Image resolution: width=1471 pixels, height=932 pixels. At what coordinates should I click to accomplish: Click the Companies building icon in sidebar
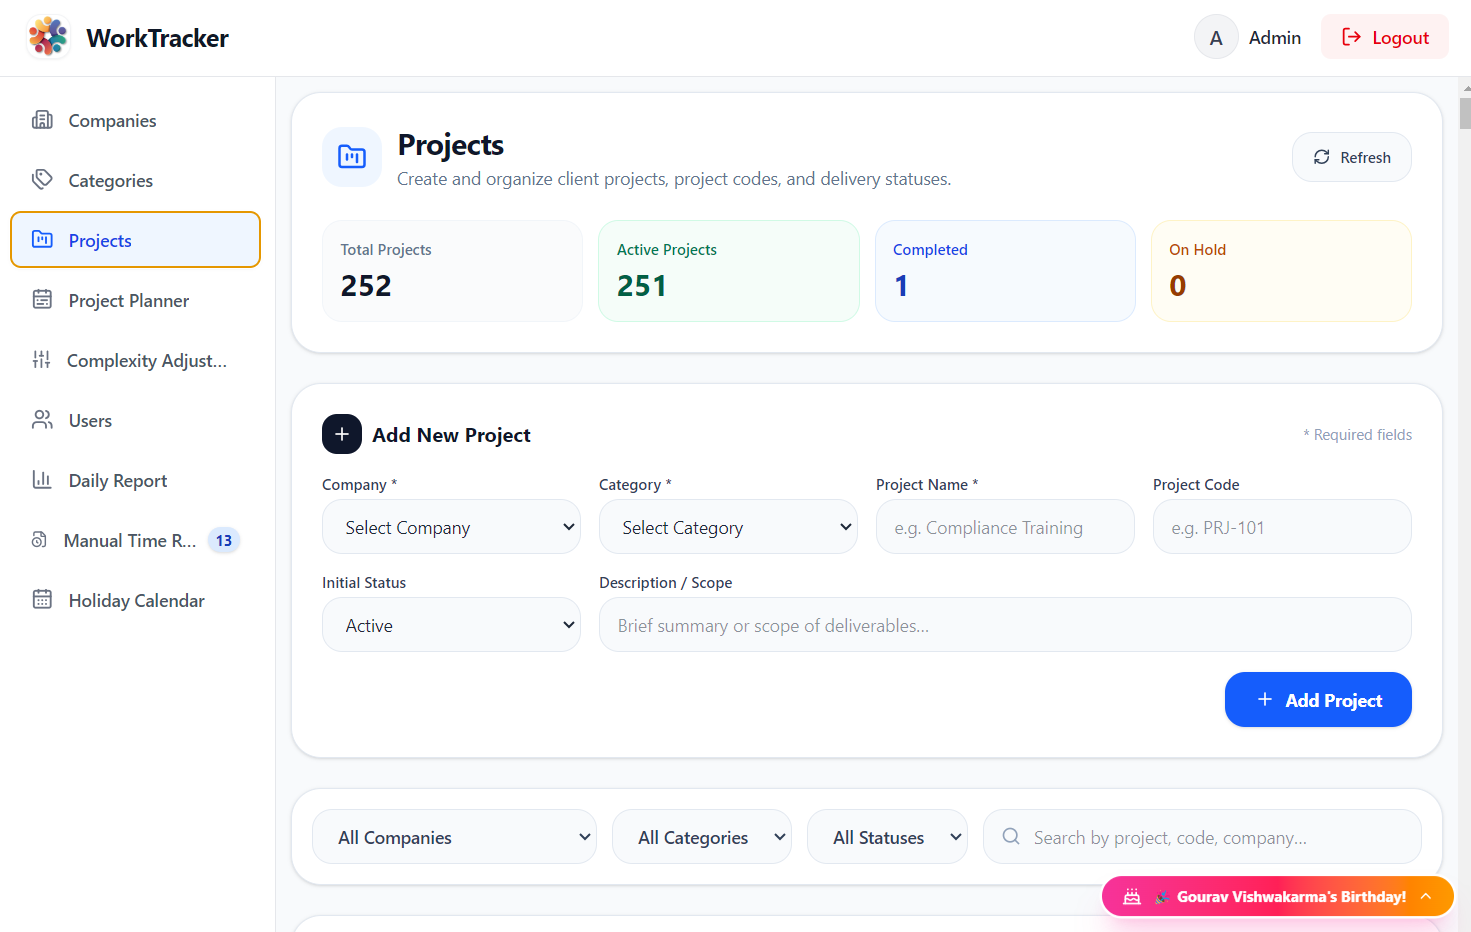click(42, 120)
